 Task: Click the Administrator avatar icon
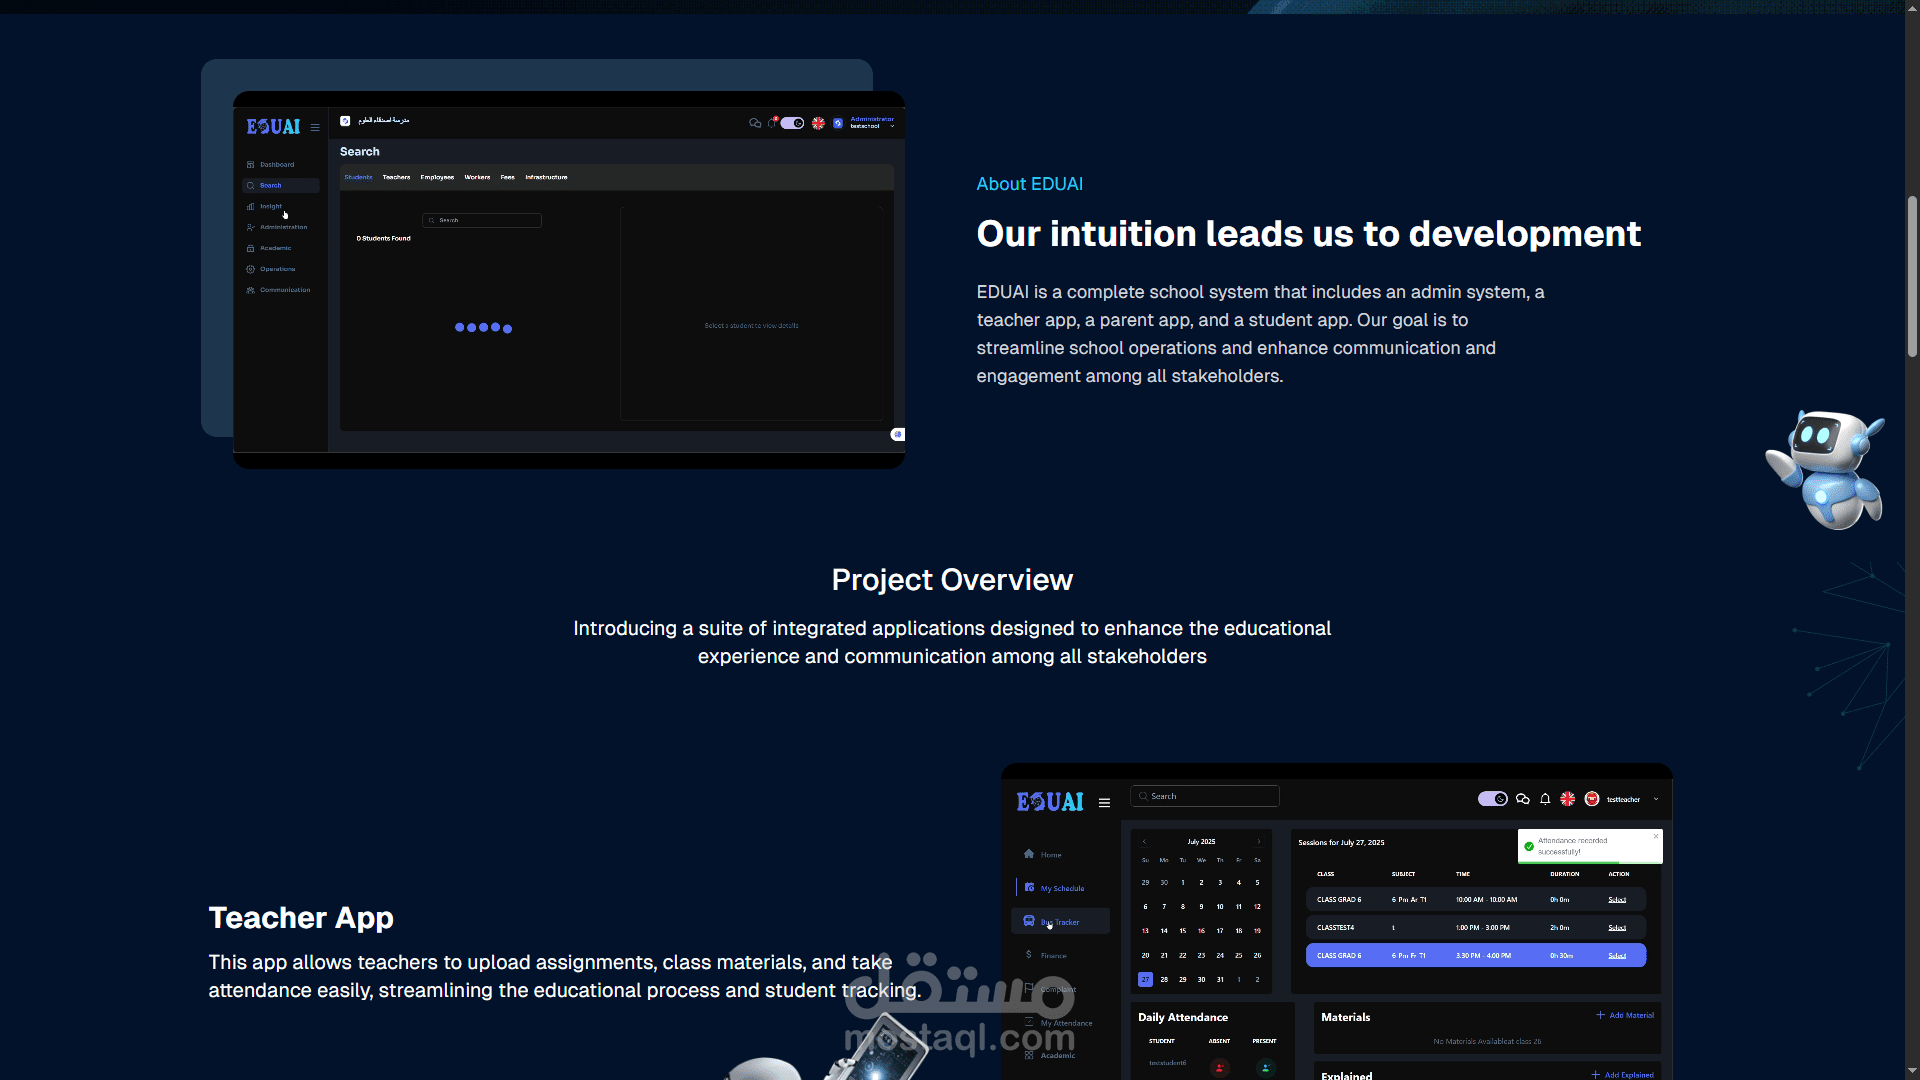838,123
